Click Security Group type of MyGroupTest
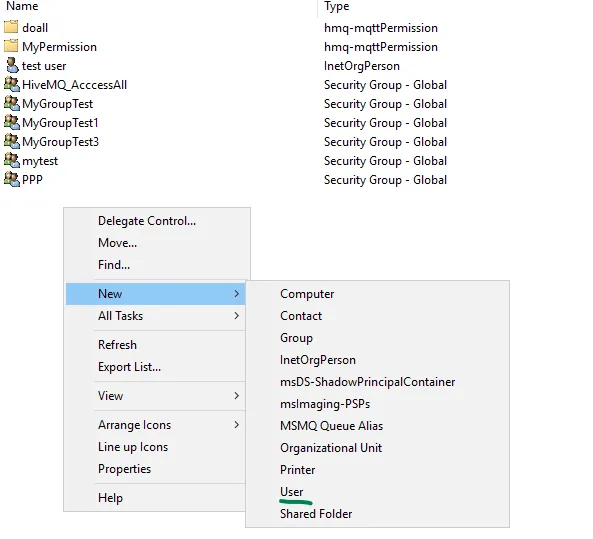This screenshot has width=593, height=539. (385, 104)
